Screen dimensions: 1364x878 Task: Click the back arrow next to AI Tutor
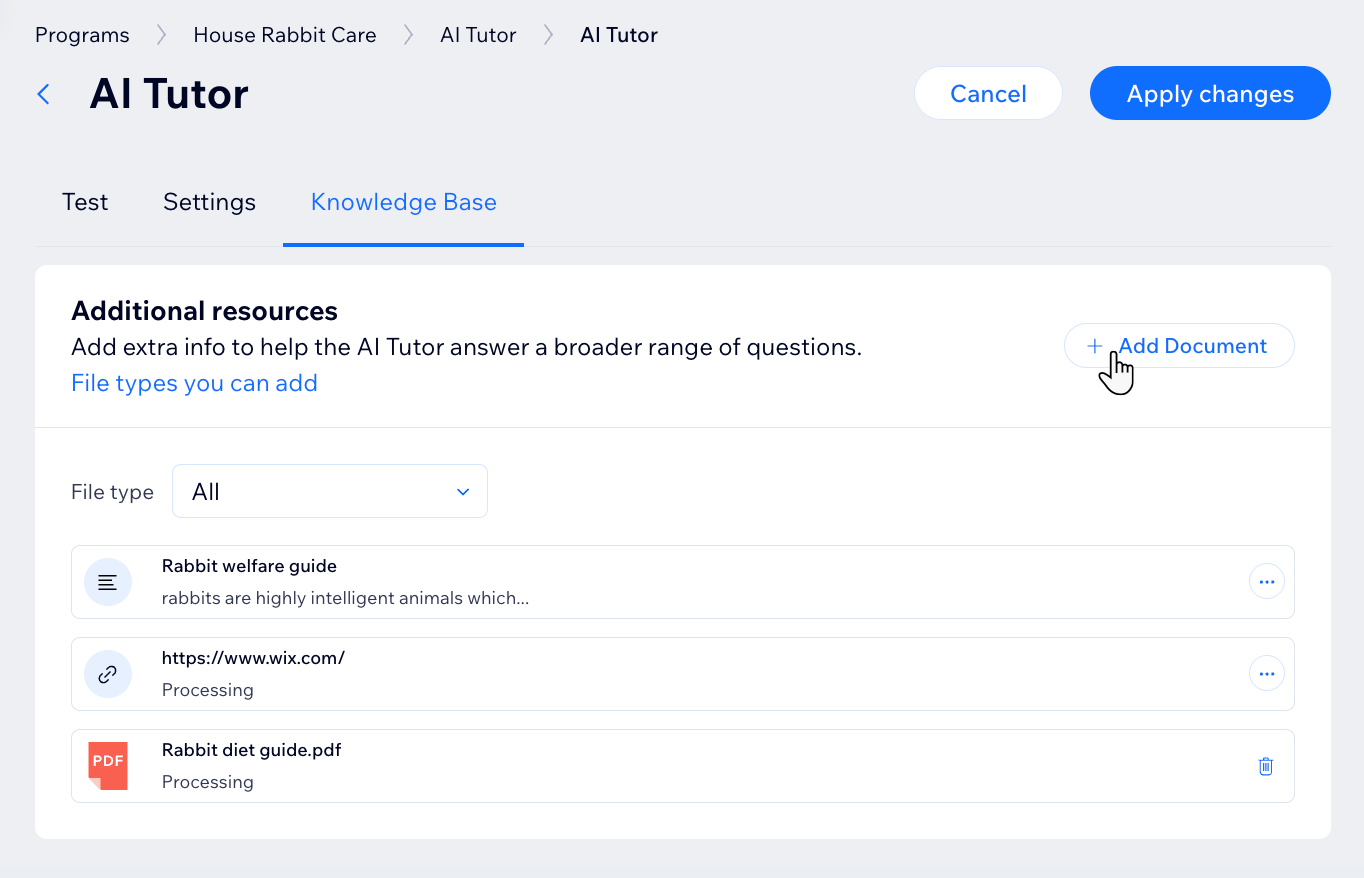pos(42,93)
